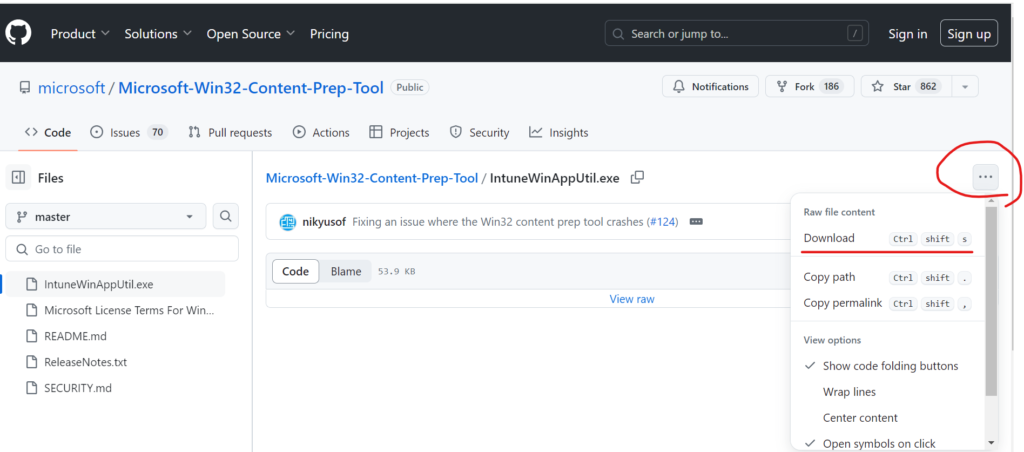1024x452 pixels.
Task: Click the three-dot more file actions button
Action: pos(985,177)
